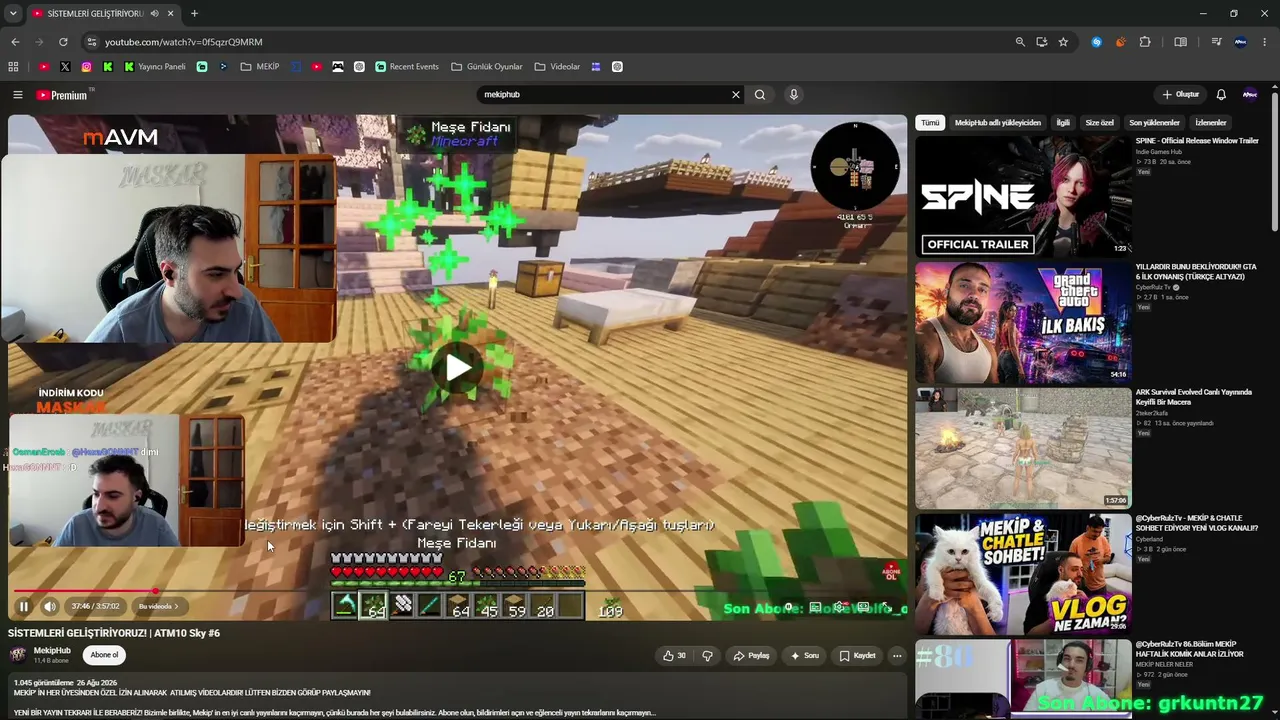Image resolution: width=1280 pixels, height=720 pixels.
Task: Bookmark this page with the star
Action: (x=1063, y=42)
